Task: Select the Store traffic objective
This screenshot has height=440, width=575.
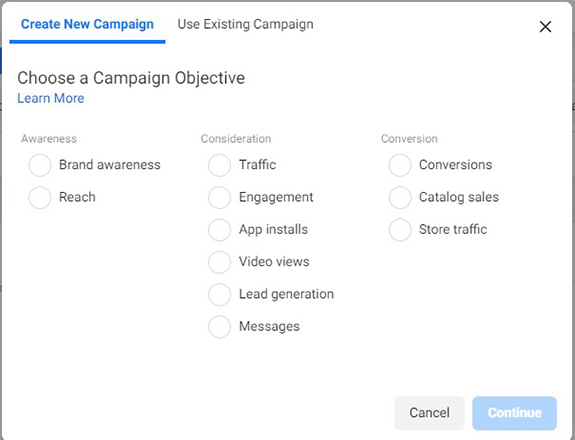Action: pyautogui.click(x=400, y=230)
